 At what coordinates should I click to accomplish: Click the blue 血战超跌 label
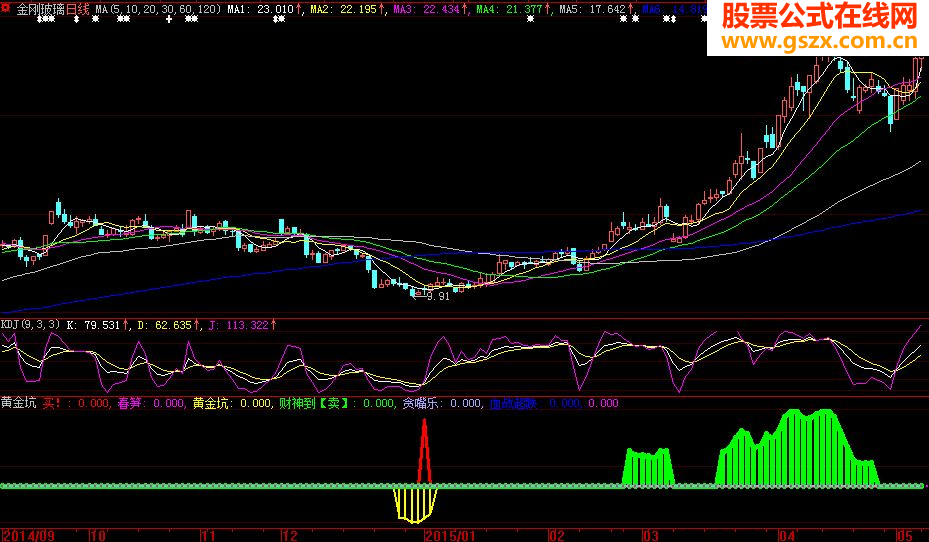513,403
